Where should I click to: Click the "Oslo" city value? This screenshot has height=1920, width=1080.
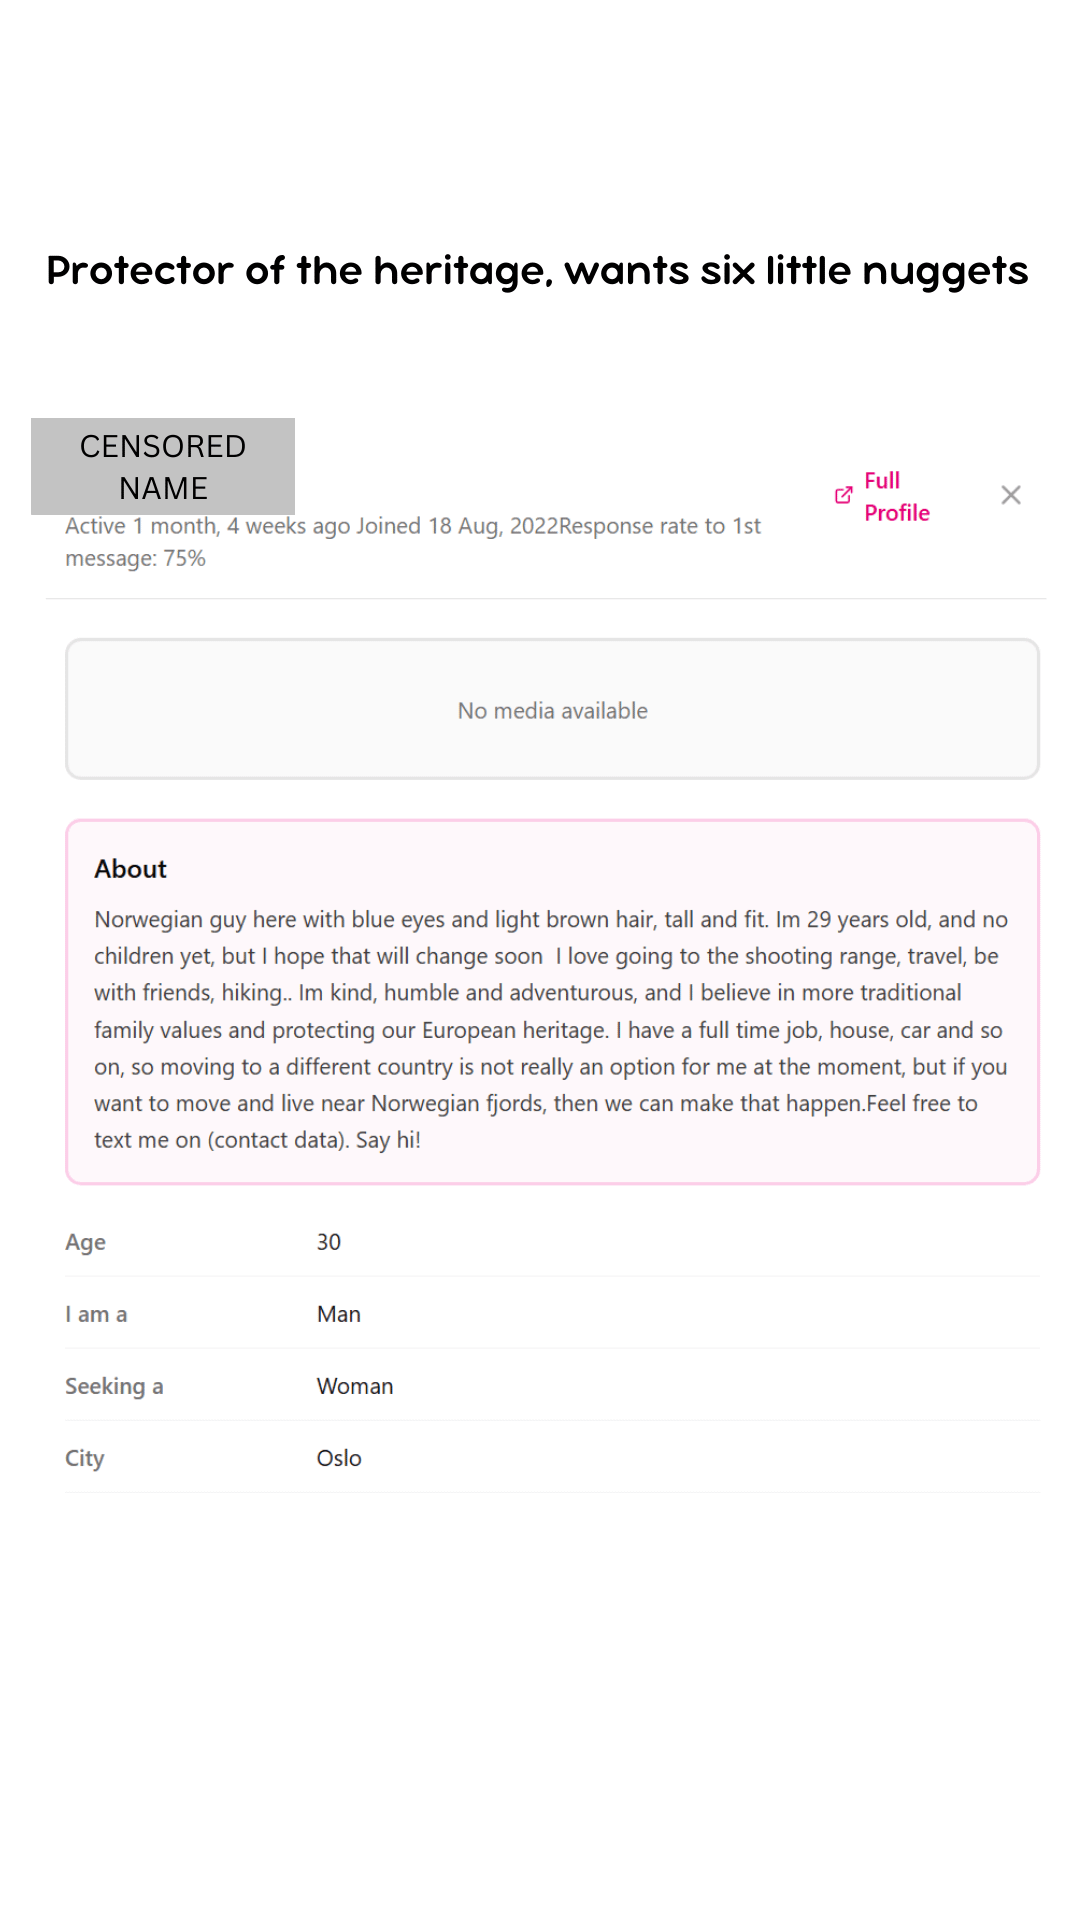339,1458
